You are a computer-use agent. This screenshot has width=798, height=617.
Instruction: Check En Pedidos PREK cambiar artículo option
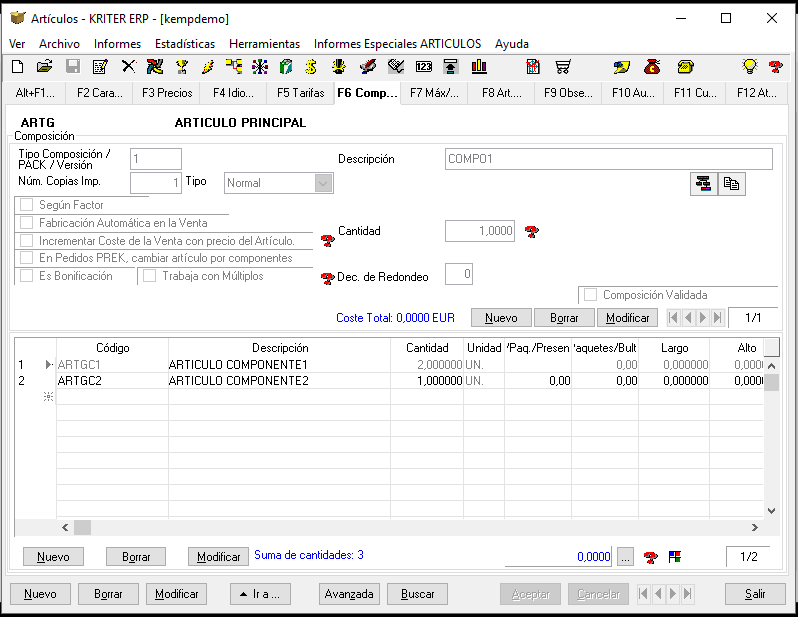tap(26, 258)
